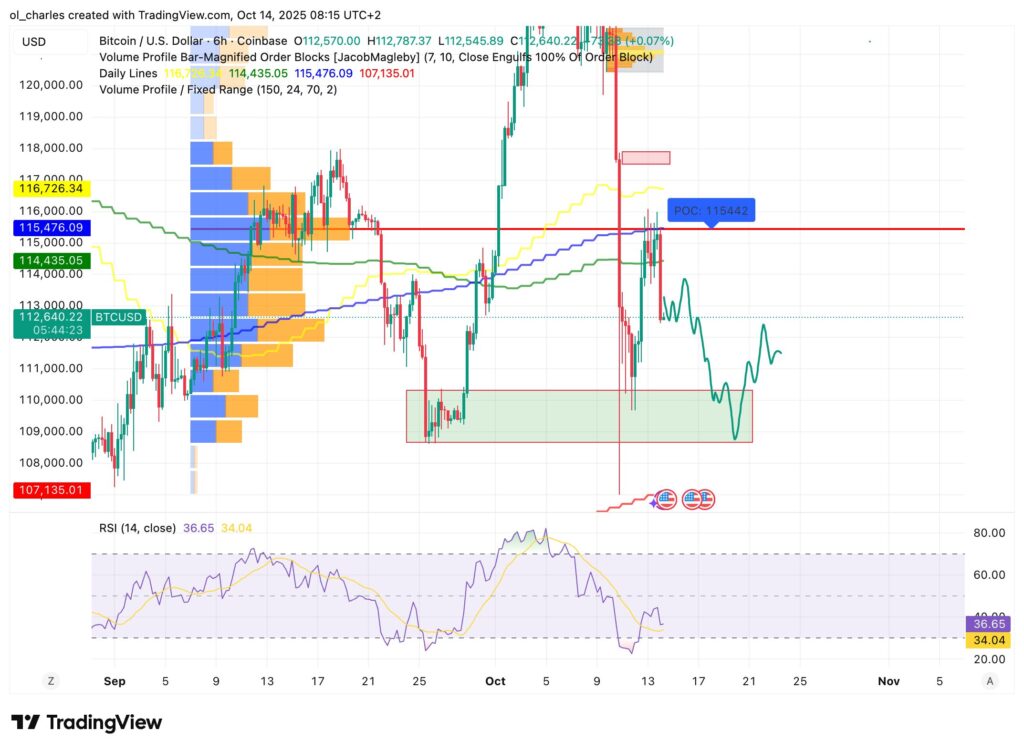This screenshot has width=1024, height=751.
Task: Click the middle US flag economic event icon
Action: click(691, 499)
